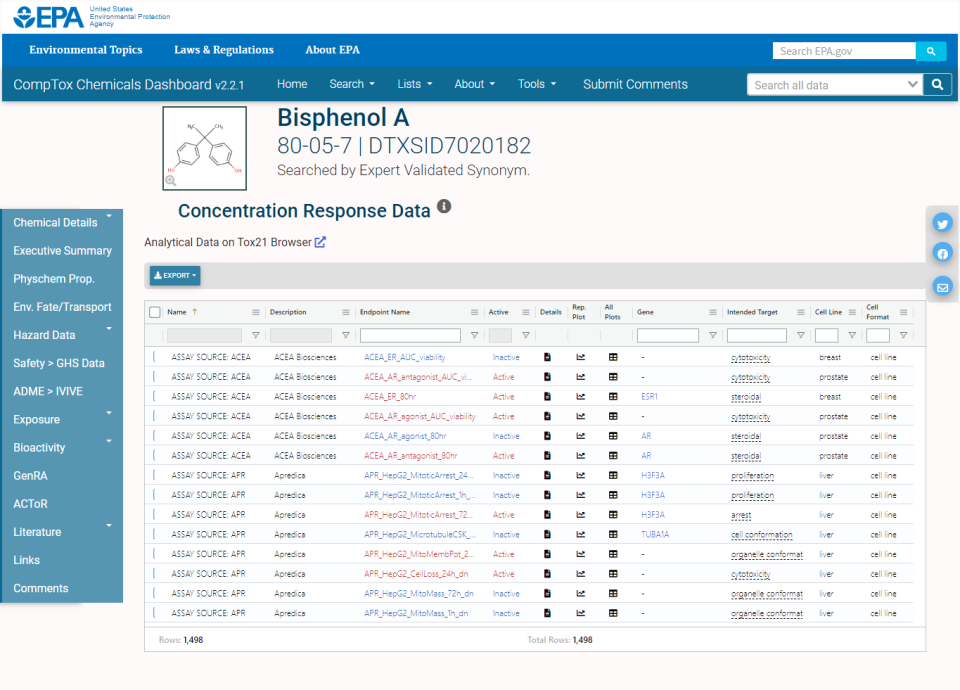Click the Laws & Regulations menu item
The image size is (960, 690).
click(x=224, y=50)
